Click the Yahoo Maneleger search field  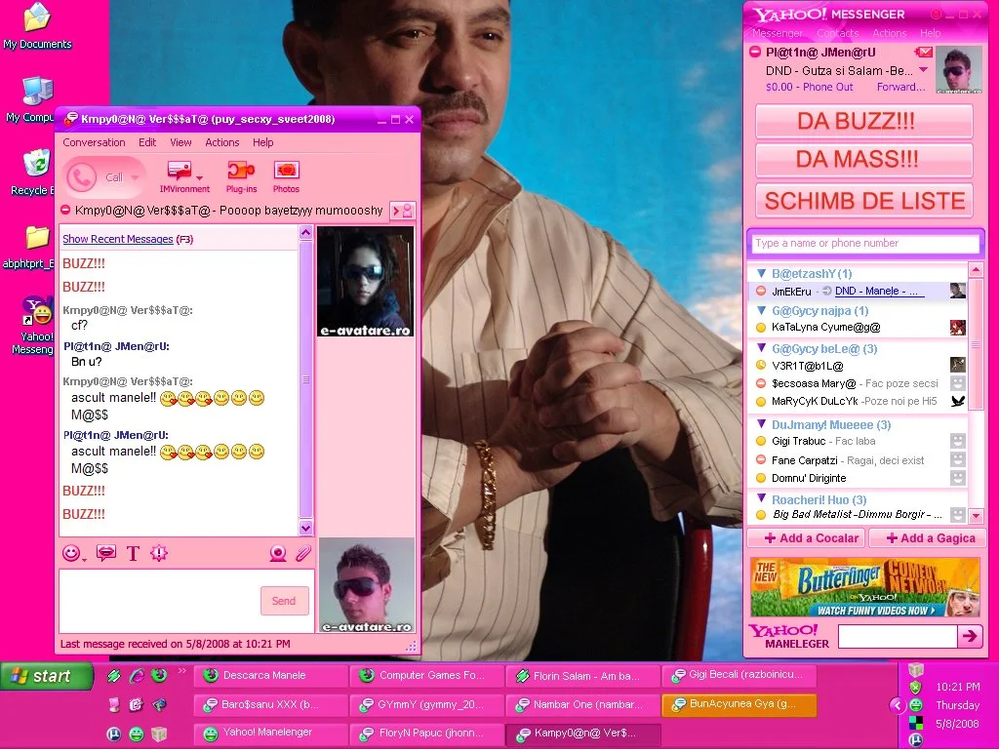897,636
